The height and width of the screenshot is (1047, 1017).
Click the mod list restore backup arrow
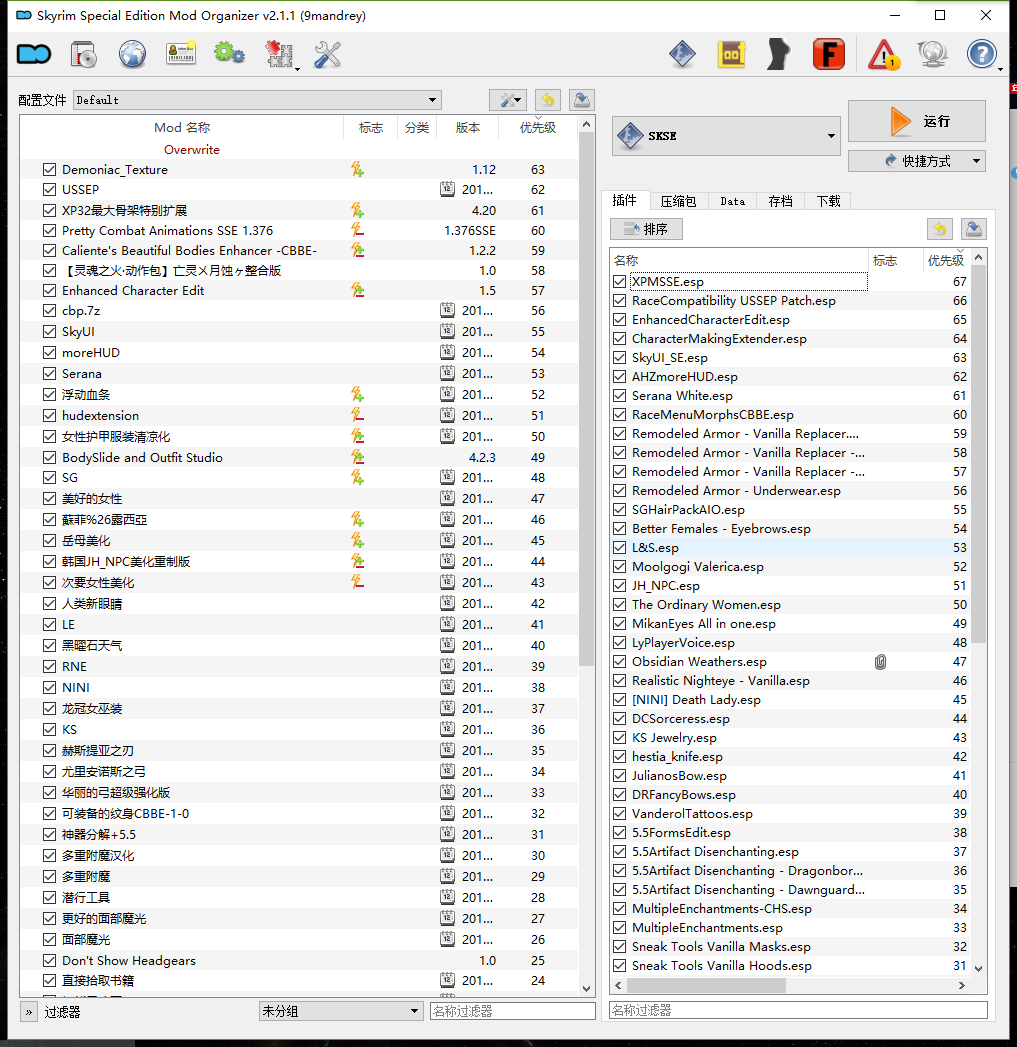tap(547, 100)
